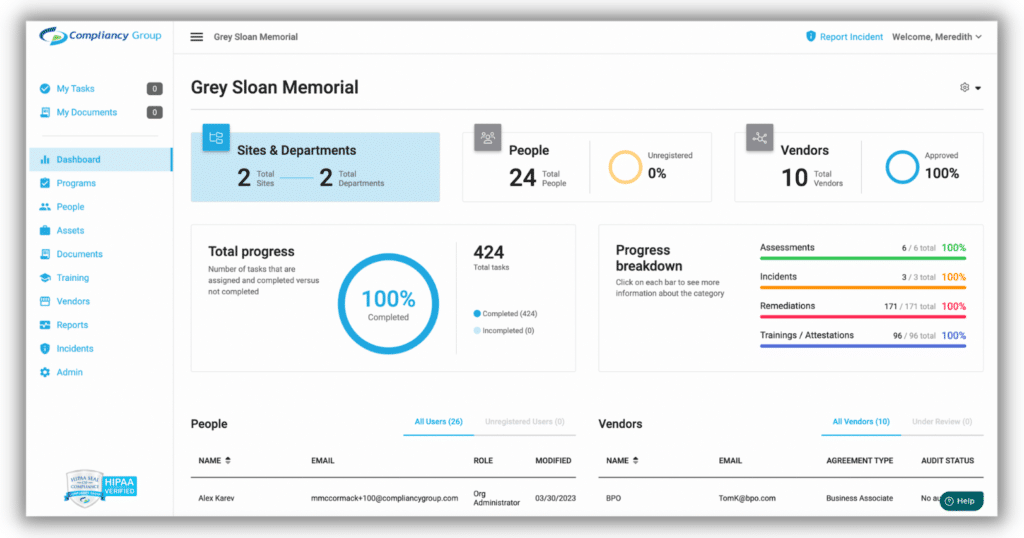
Task: Sort People table by Name arrows
Action: point(228,460)
